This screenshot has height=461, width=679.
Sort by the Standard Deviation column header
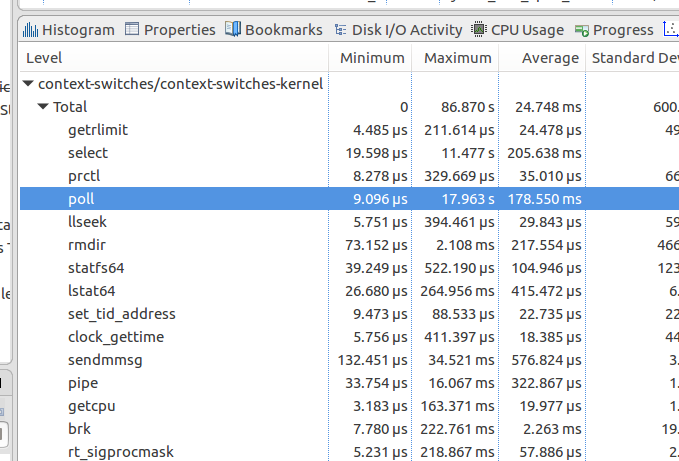[x=634, y=58]
